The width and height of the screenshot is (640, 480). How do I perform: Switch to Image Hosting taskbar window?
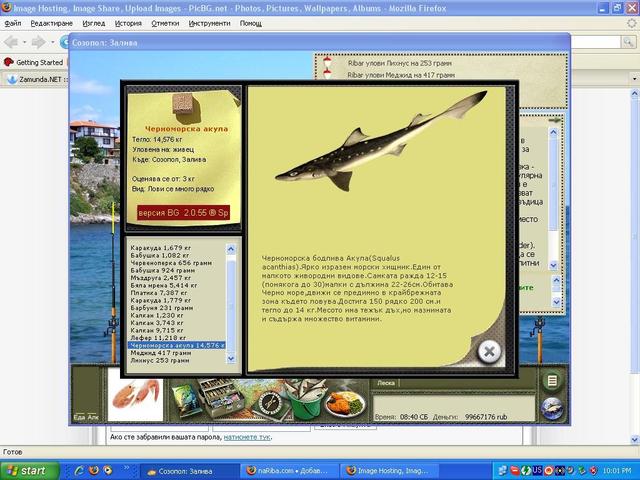(x=389, y=471)
